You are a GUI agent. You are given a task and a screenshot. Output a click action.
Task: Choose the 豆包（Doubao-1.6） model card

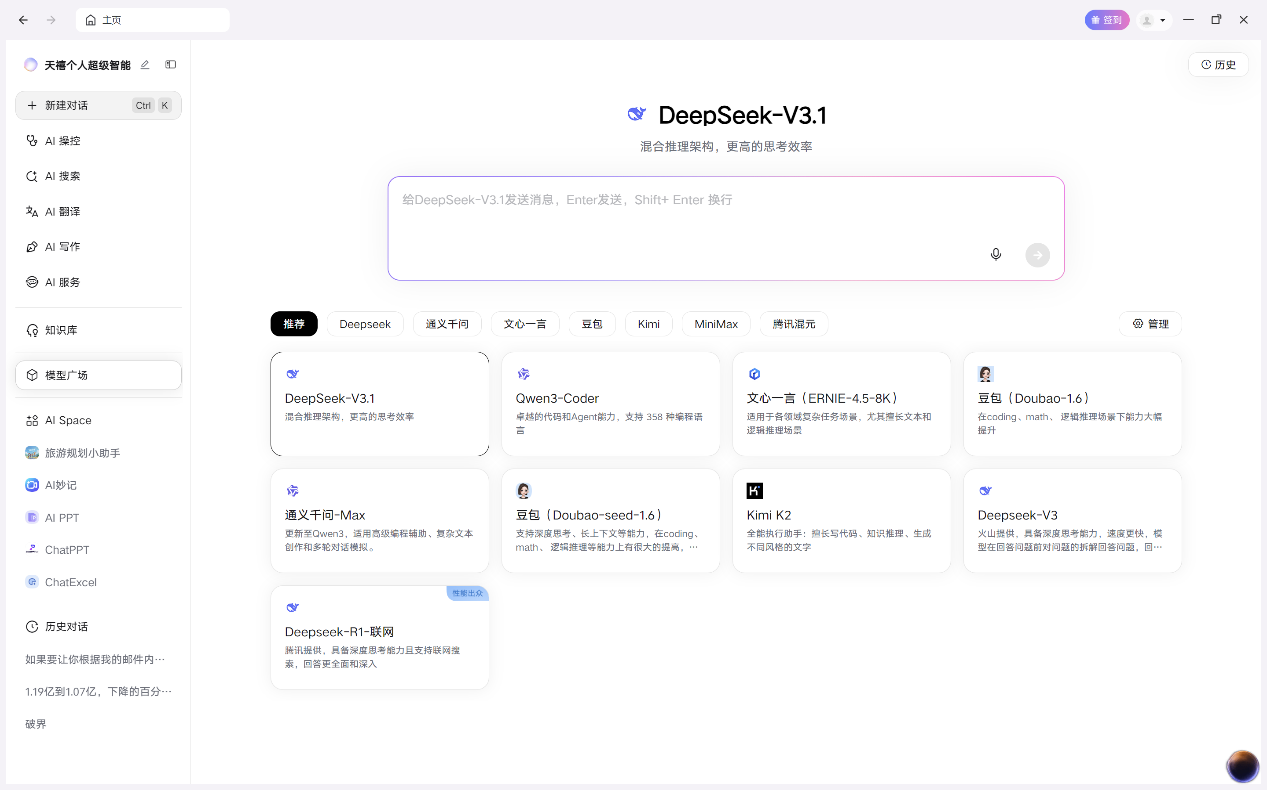(x=1073, y=404)
